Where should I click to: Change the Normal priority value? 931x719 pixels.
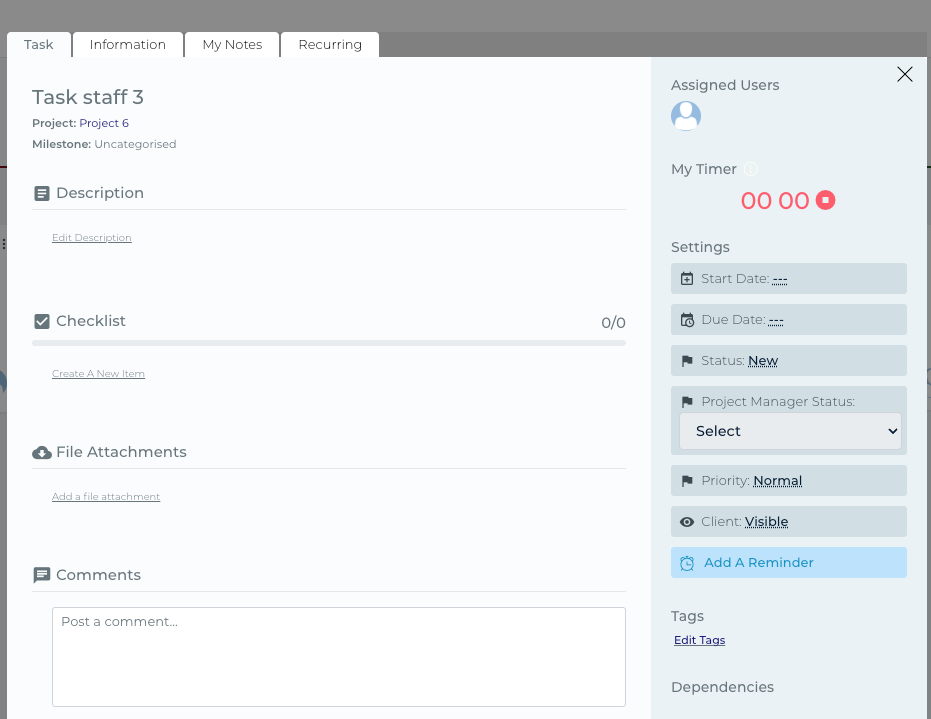click(777, 481)
